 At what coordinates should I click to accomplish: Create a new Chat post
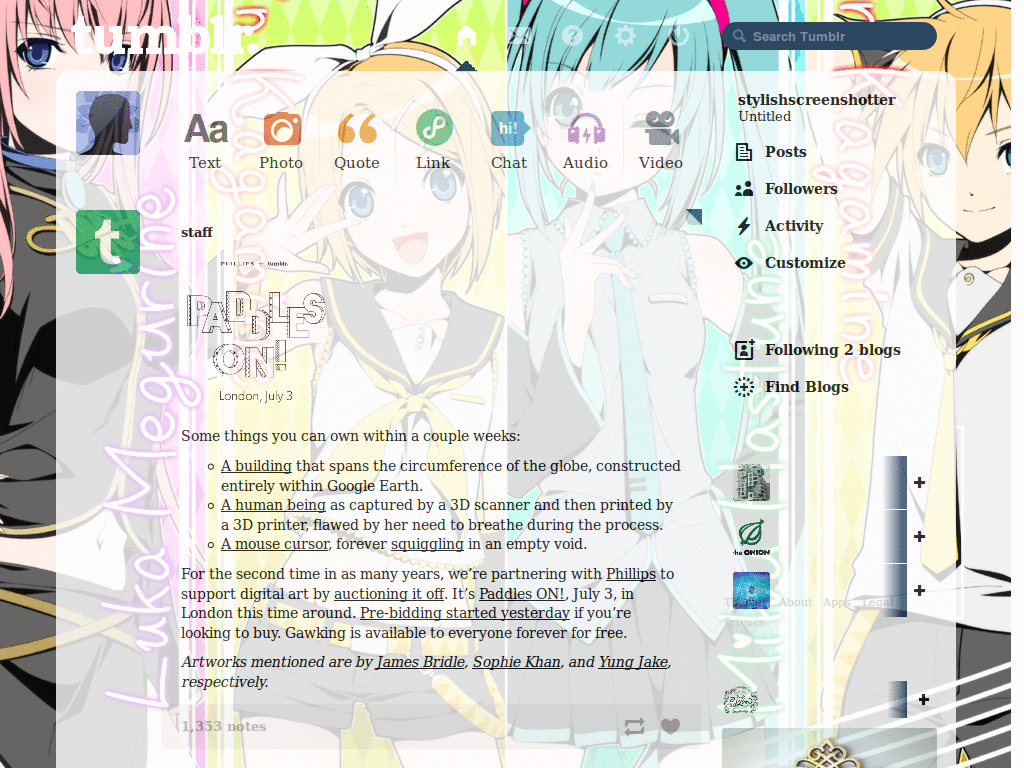coord(509,141)
